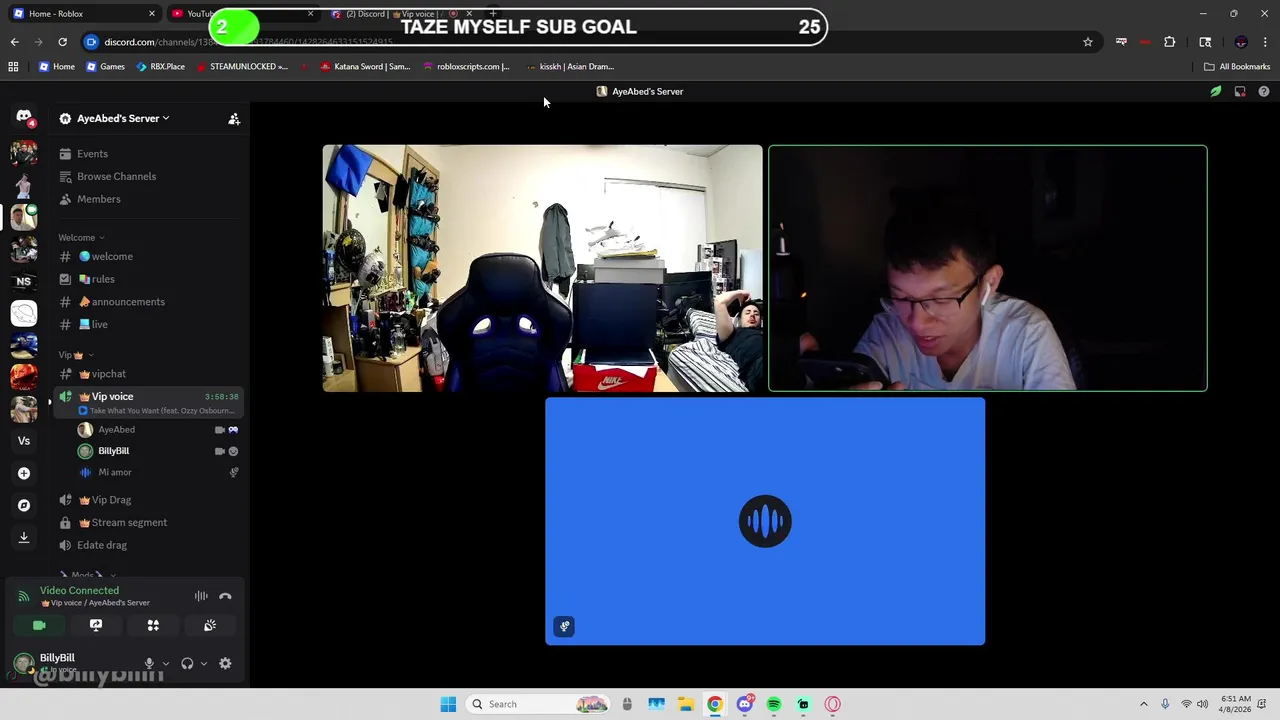This screenshot has width=1280, height=720.
Task: Open Opera GX from taskbar
Action: pos(833,704)
